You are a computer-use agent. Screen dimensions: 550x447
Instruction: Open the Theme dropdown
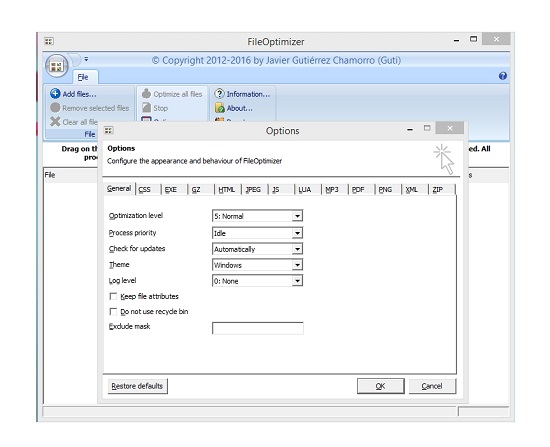point(297,265)
